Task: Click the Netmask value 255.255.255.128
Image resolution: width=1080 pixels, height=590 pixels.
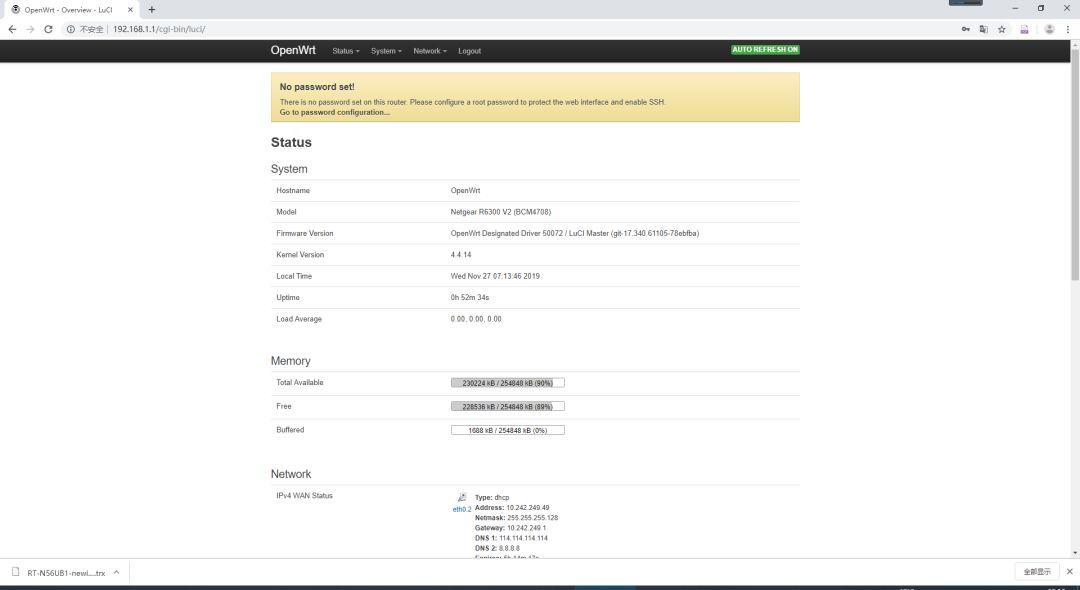Action: 532,518
